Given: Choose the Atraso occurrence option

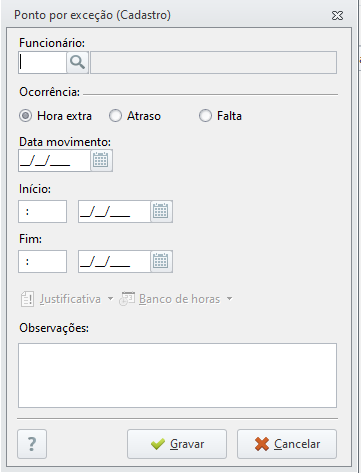Looking at the screenshot, I should (x=115, y=116).
